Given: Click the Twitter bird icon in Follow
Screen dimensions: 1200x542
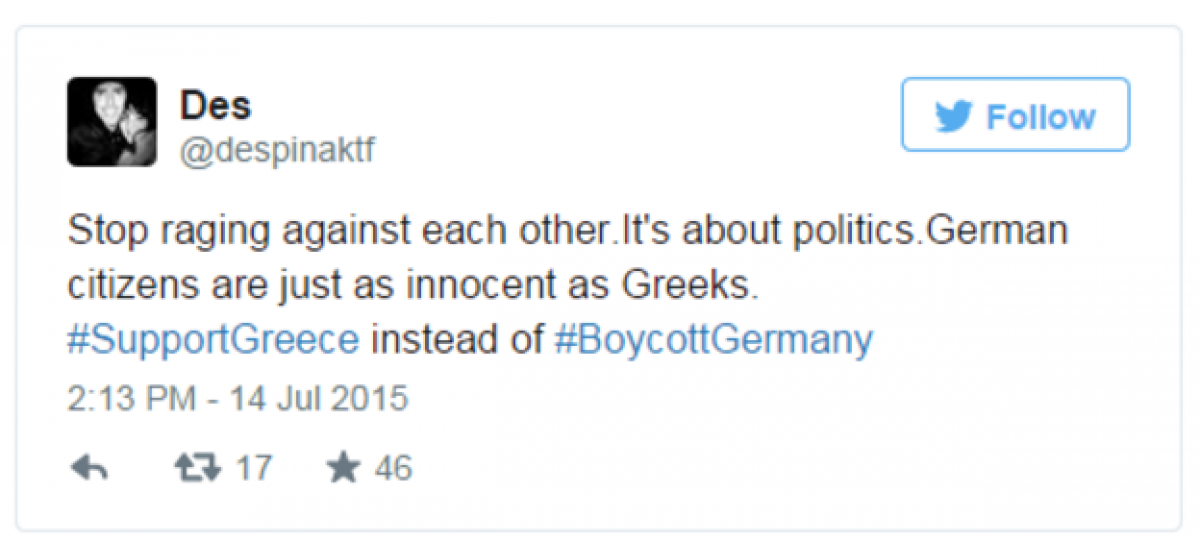Looking at the screenshot, I should click(955, 117).
